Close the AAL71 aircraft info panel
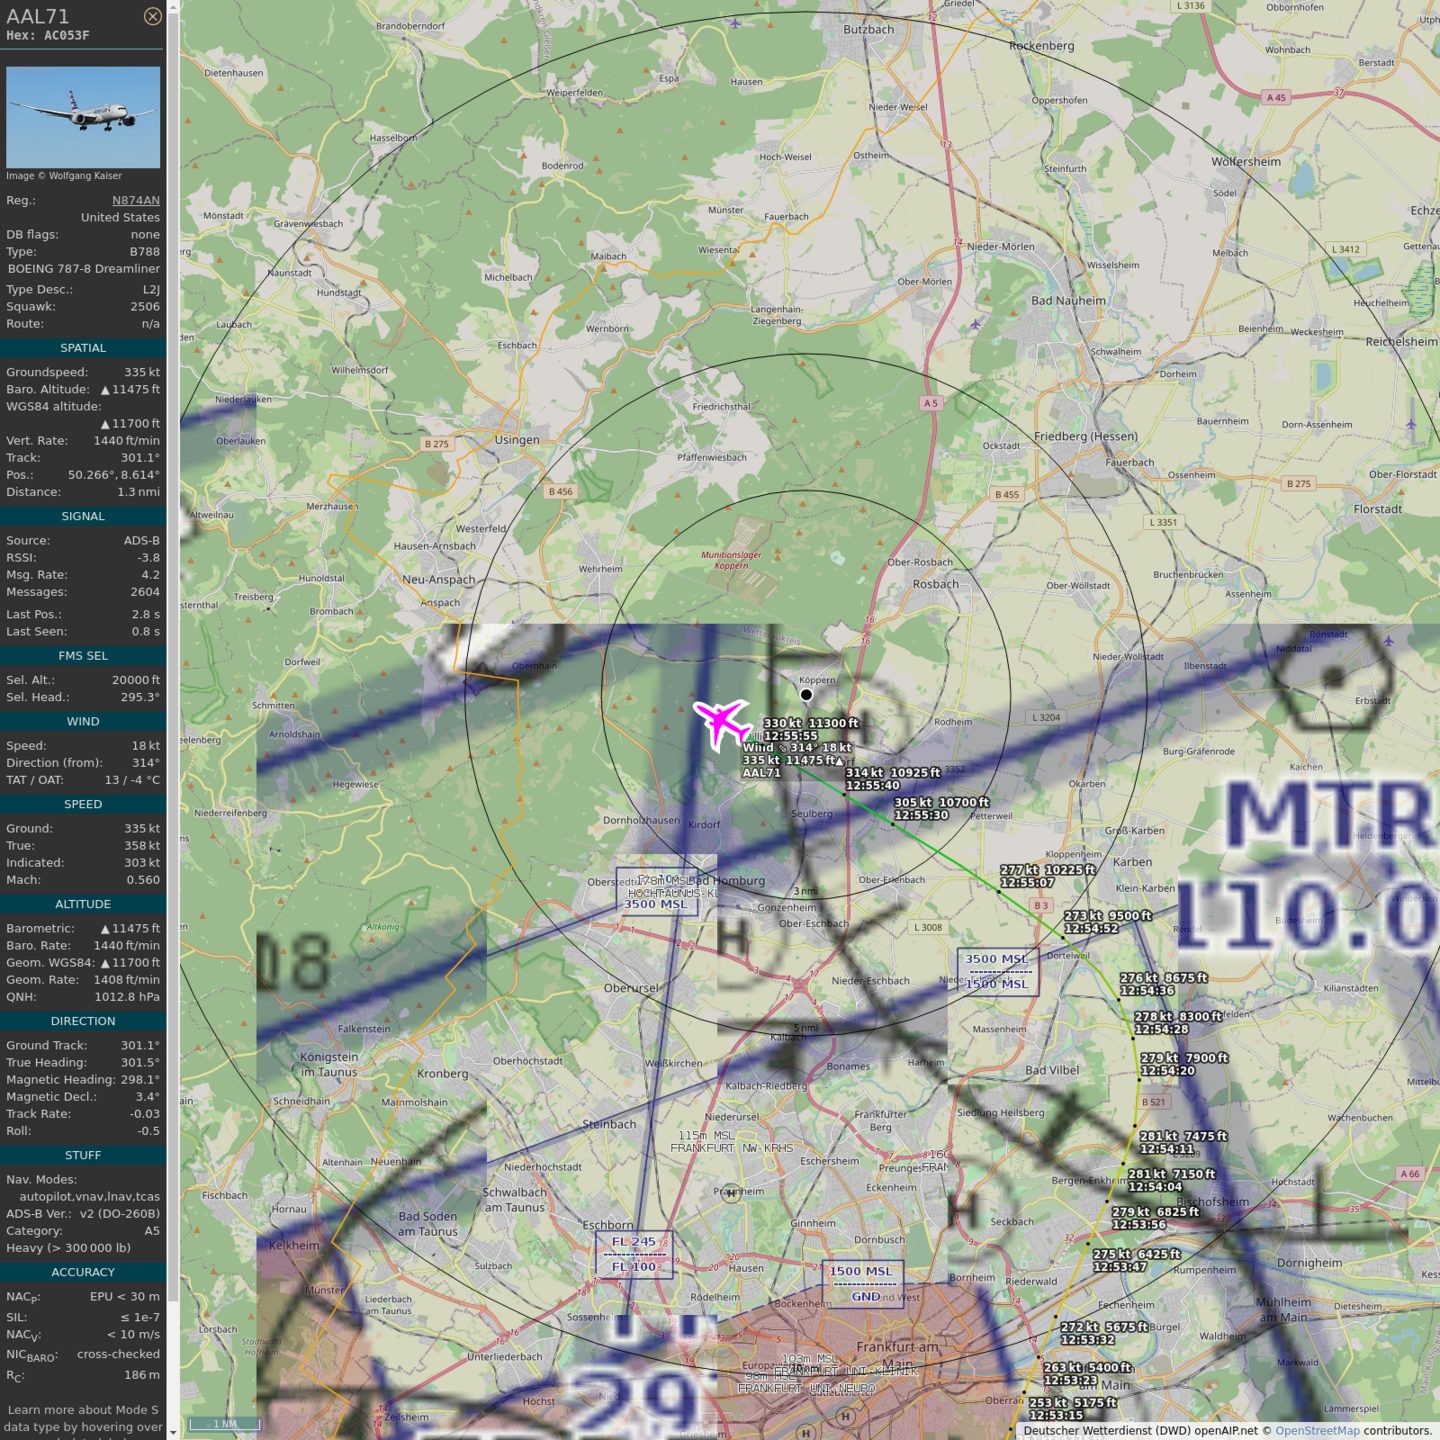The height and width of the screenshot is (1440, 1440). (152, 16)
